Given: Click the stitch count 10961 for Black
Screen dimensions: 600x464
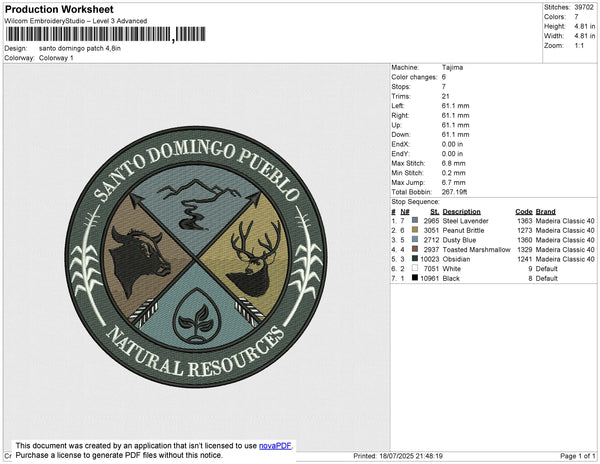Looking at the screenshot, I should point(429,278).
